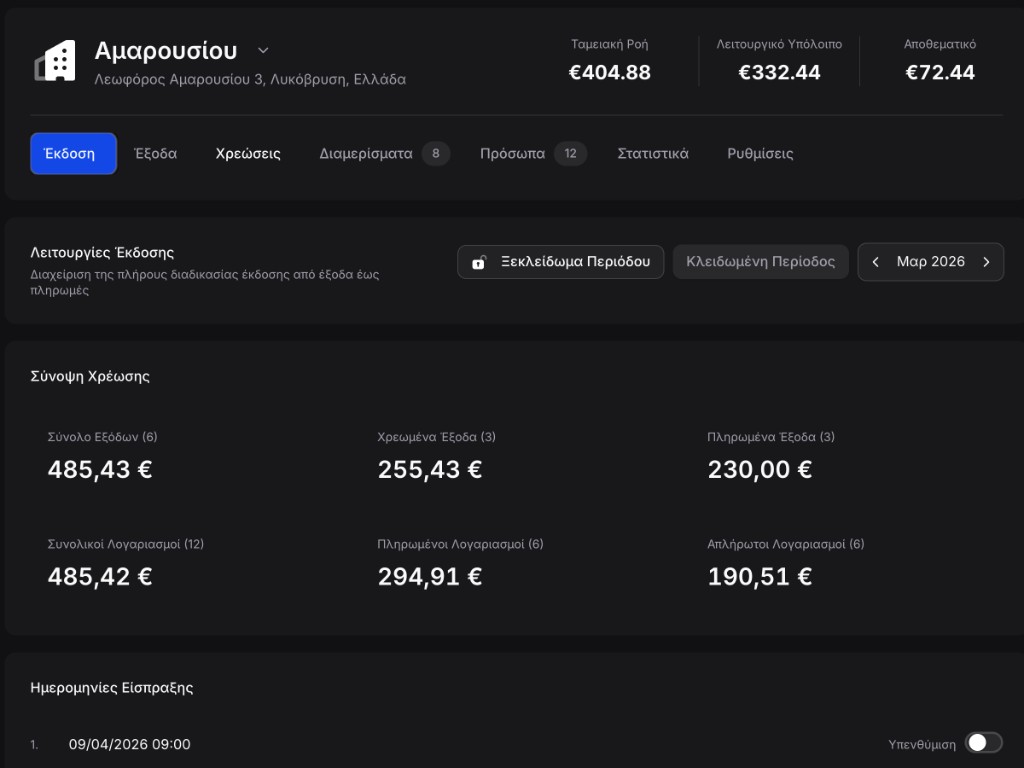Click the Ταμειακή Ροή amount €404.88
The image size is (1024, 768).
610,72
